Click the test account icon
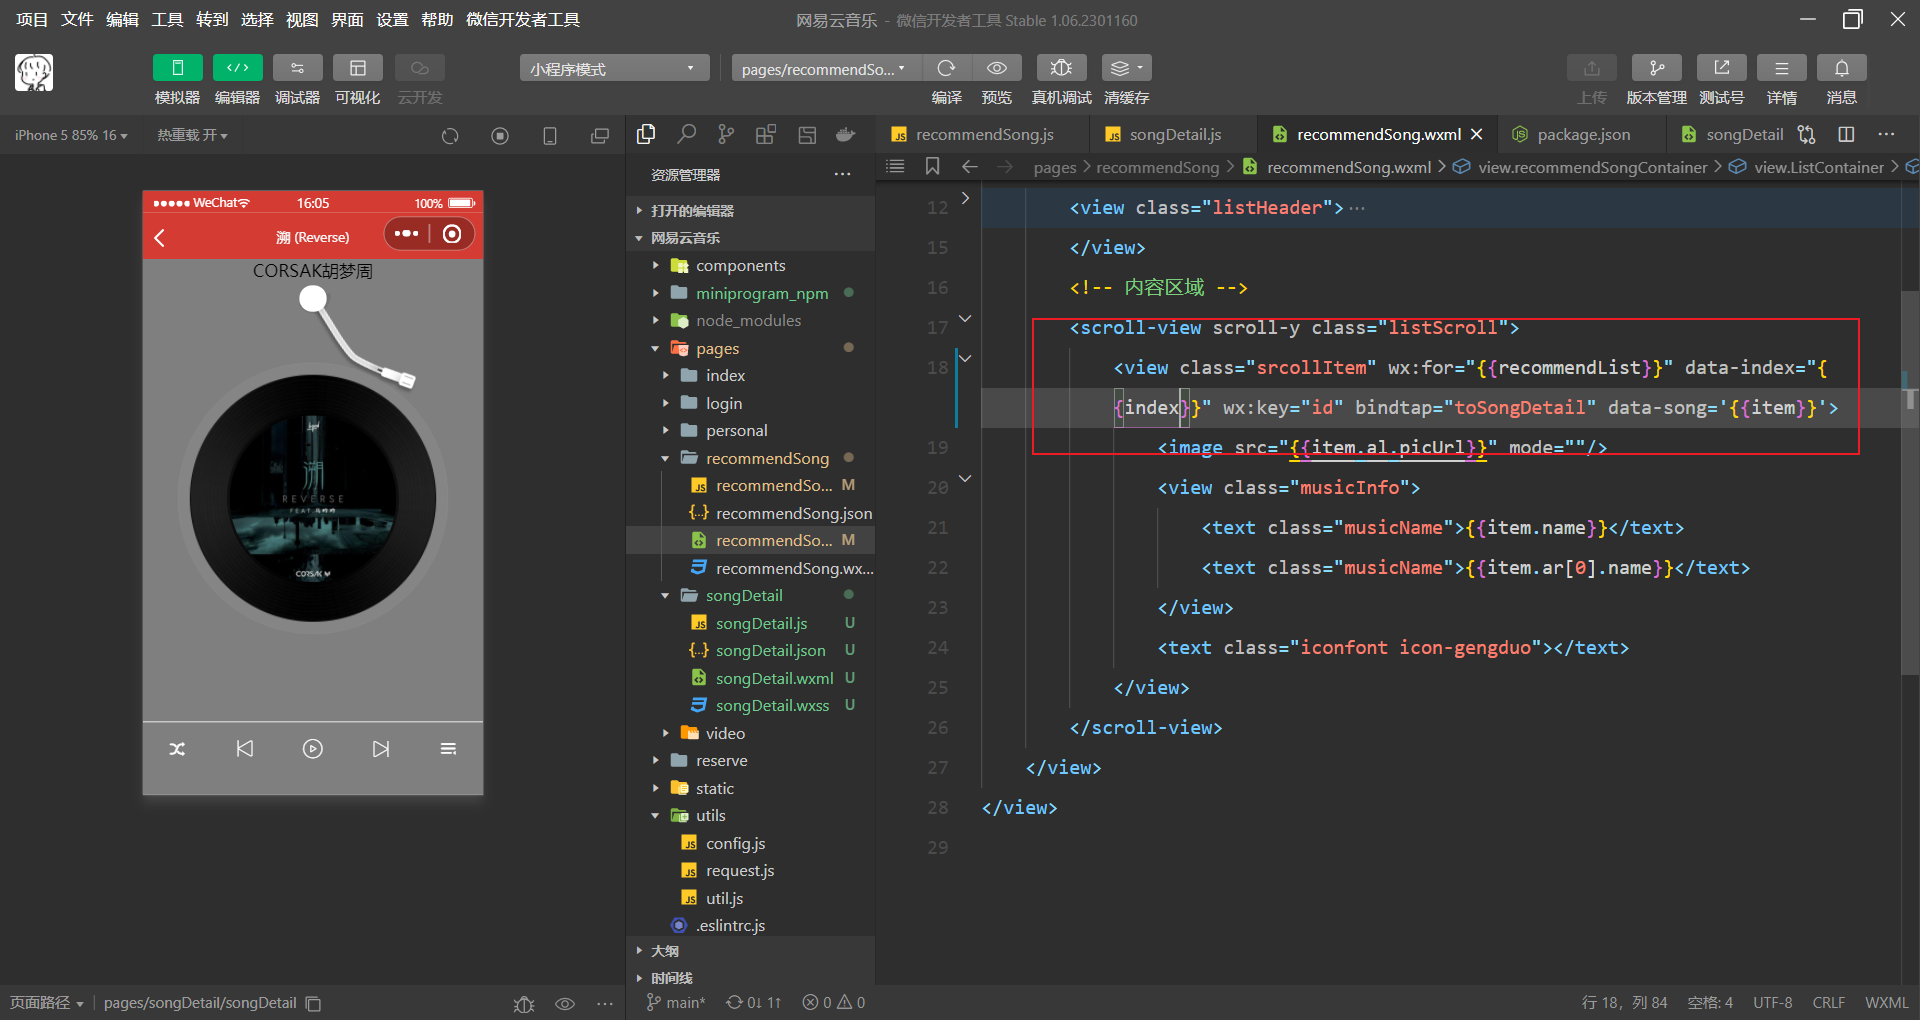Viewport: 1920px width, 1020px height. [1721, 68]
